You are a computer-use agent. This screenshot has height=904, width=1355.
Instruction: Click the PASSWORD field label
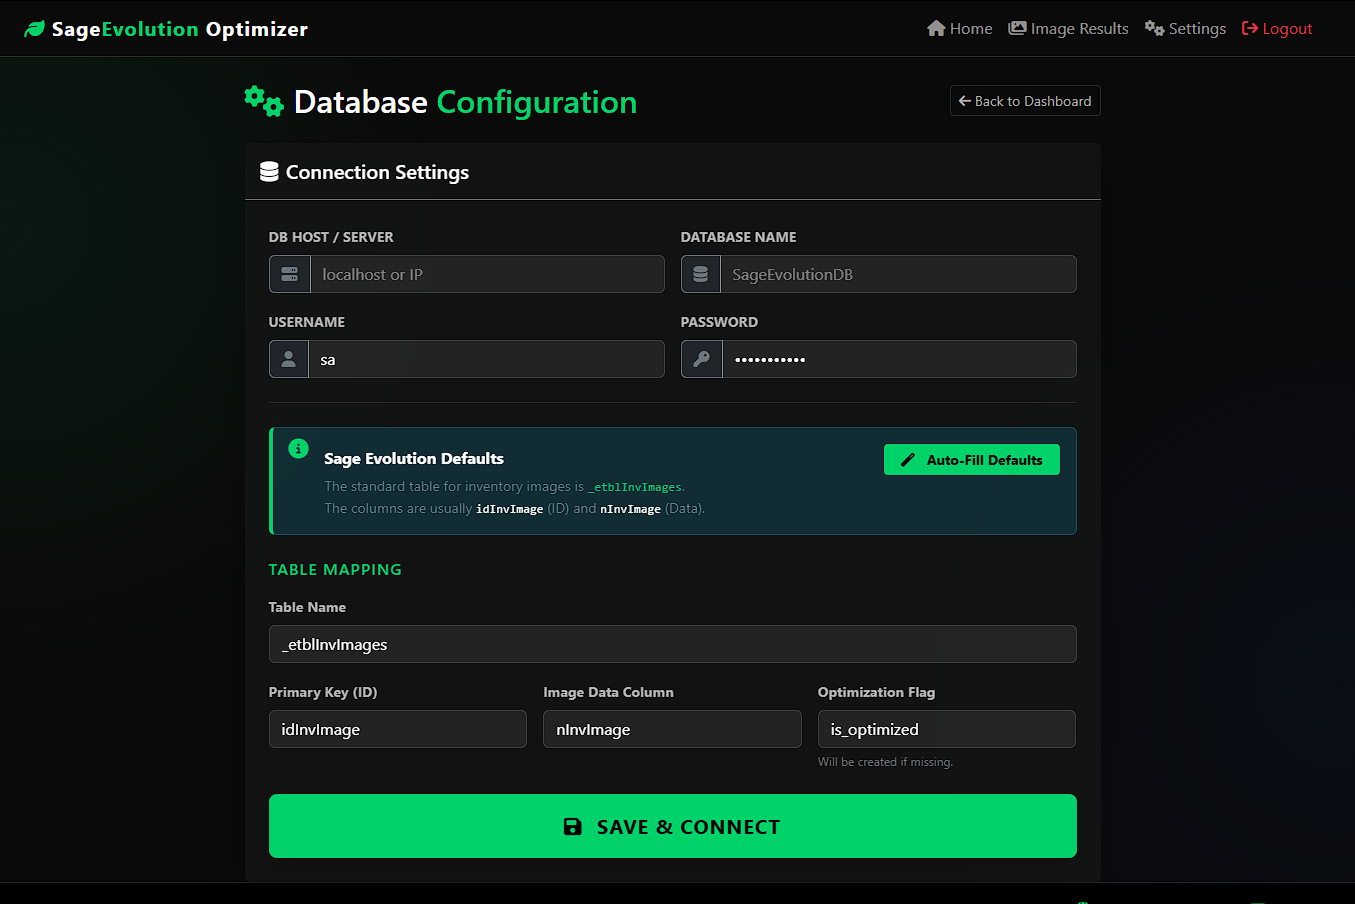click(x=719, y=322)
